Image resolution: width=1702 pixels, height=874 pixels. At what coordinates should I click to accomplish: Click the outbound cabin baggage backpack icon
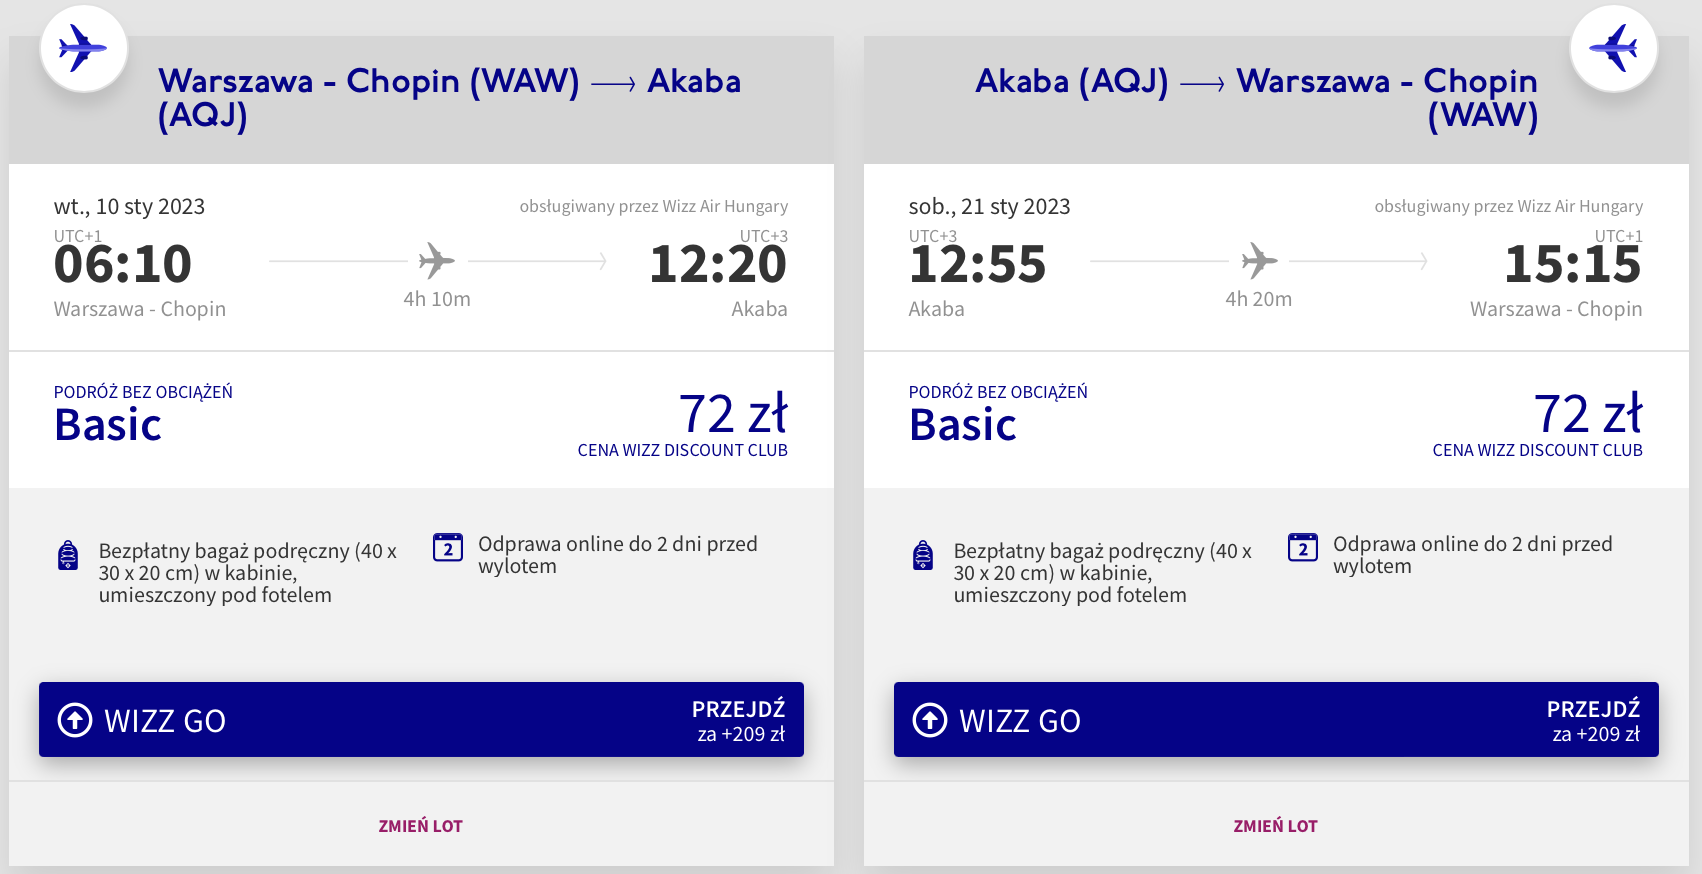point(68,555)
